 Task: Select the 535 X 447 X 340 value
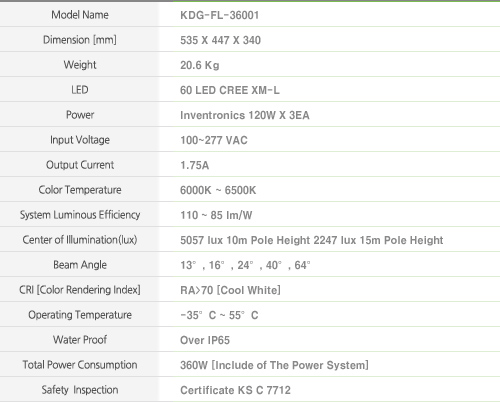pyautogui.click(x=220, y=40)
